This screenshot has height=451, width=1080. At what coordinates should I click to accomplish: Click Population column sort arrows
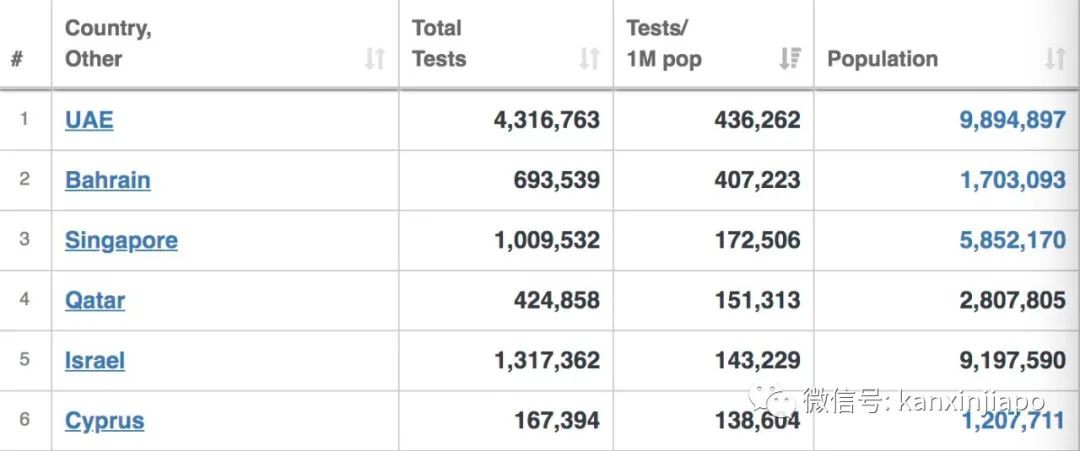pyautogui.click(x=1055, y=59)
